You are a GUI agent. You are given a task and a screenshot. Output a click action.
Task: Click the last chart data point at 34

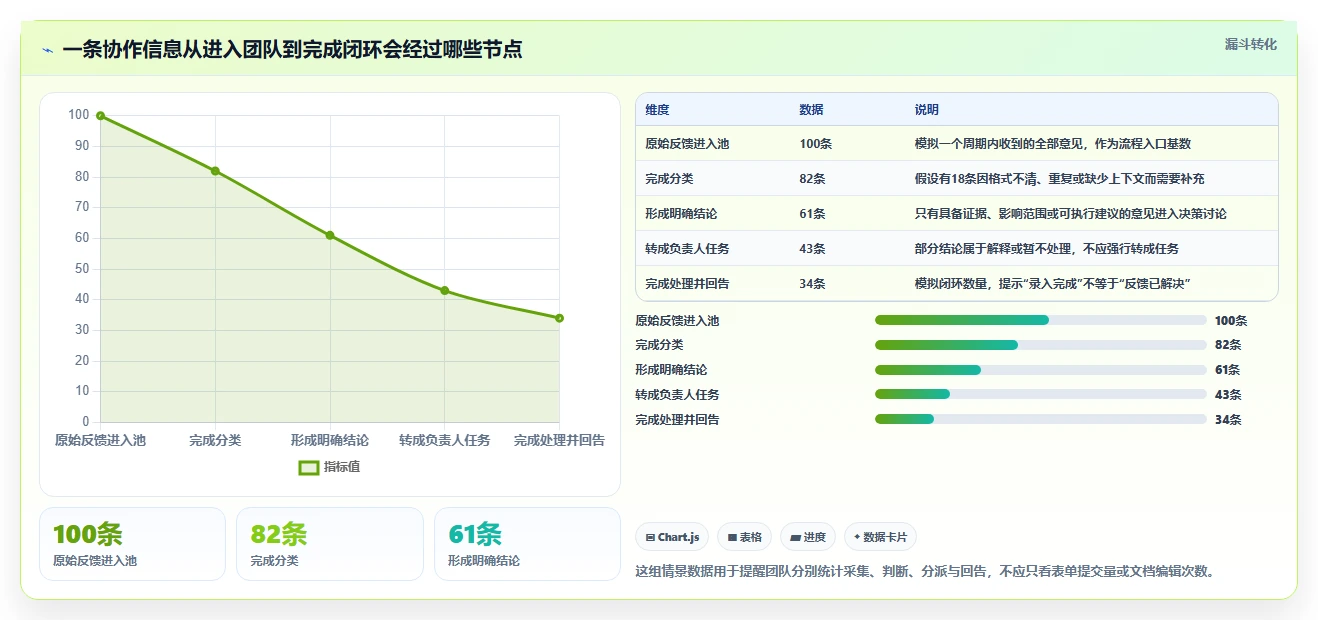[559, 318]
